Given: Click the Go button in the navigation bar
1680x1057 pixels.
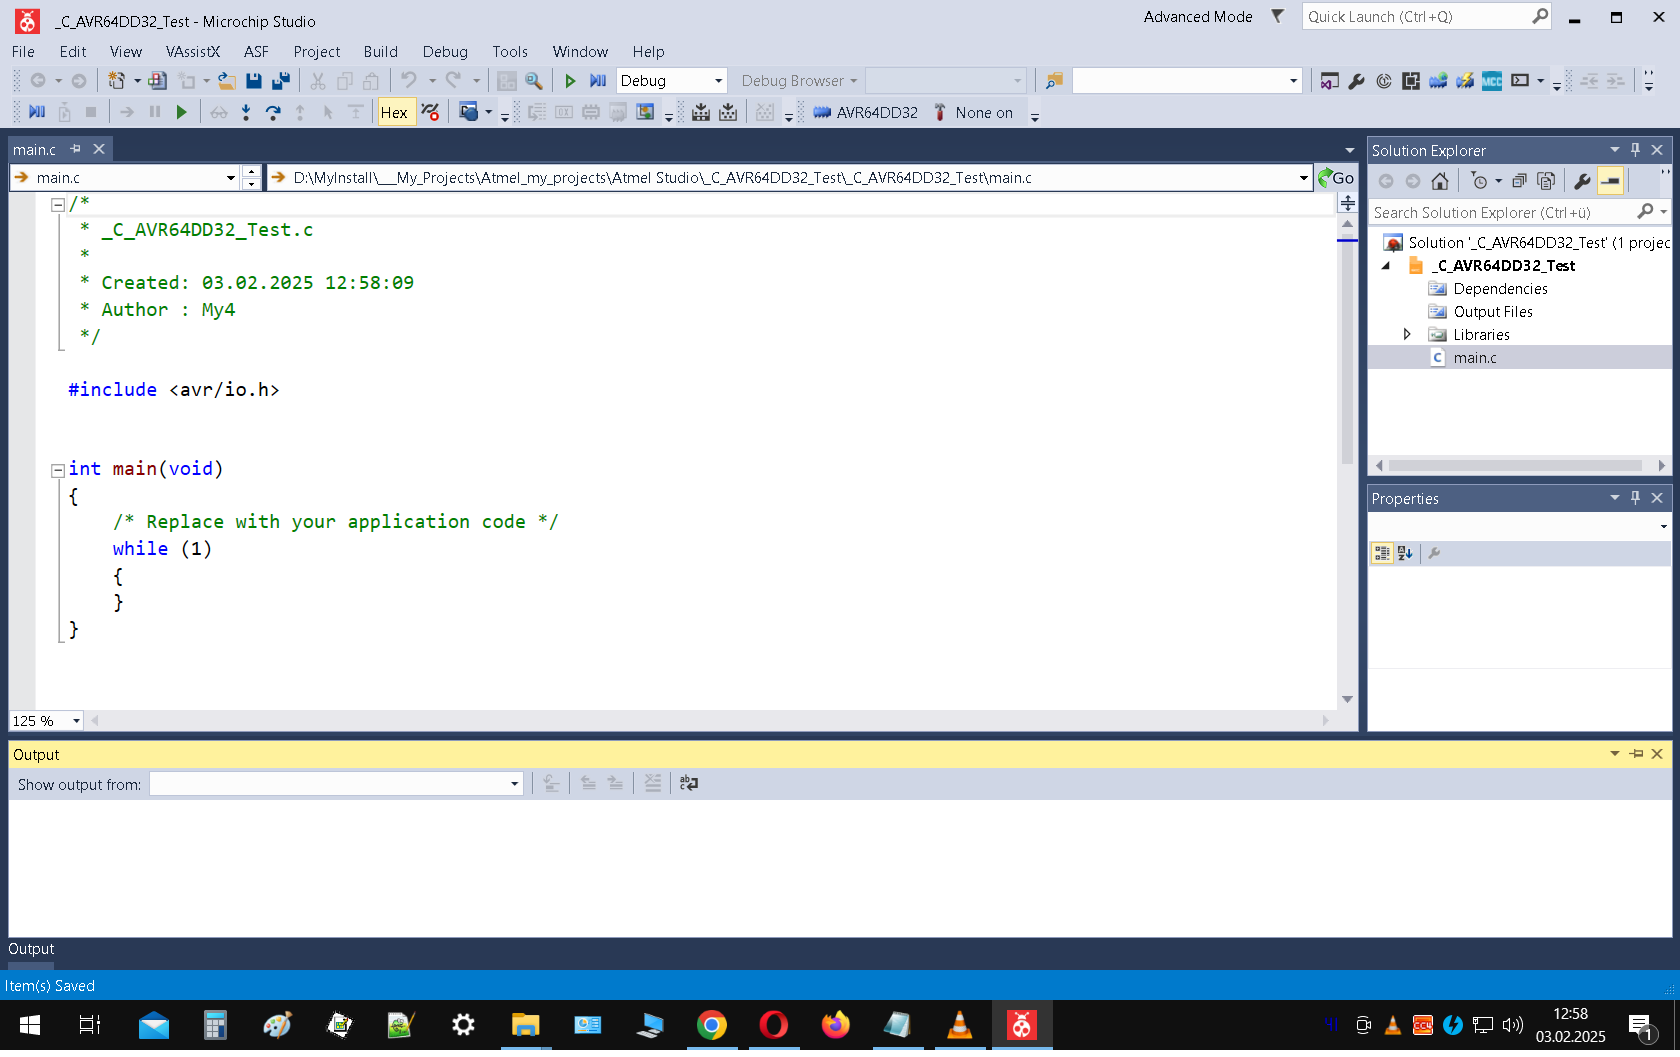Looking at the screenshot, I should 1336,178.
